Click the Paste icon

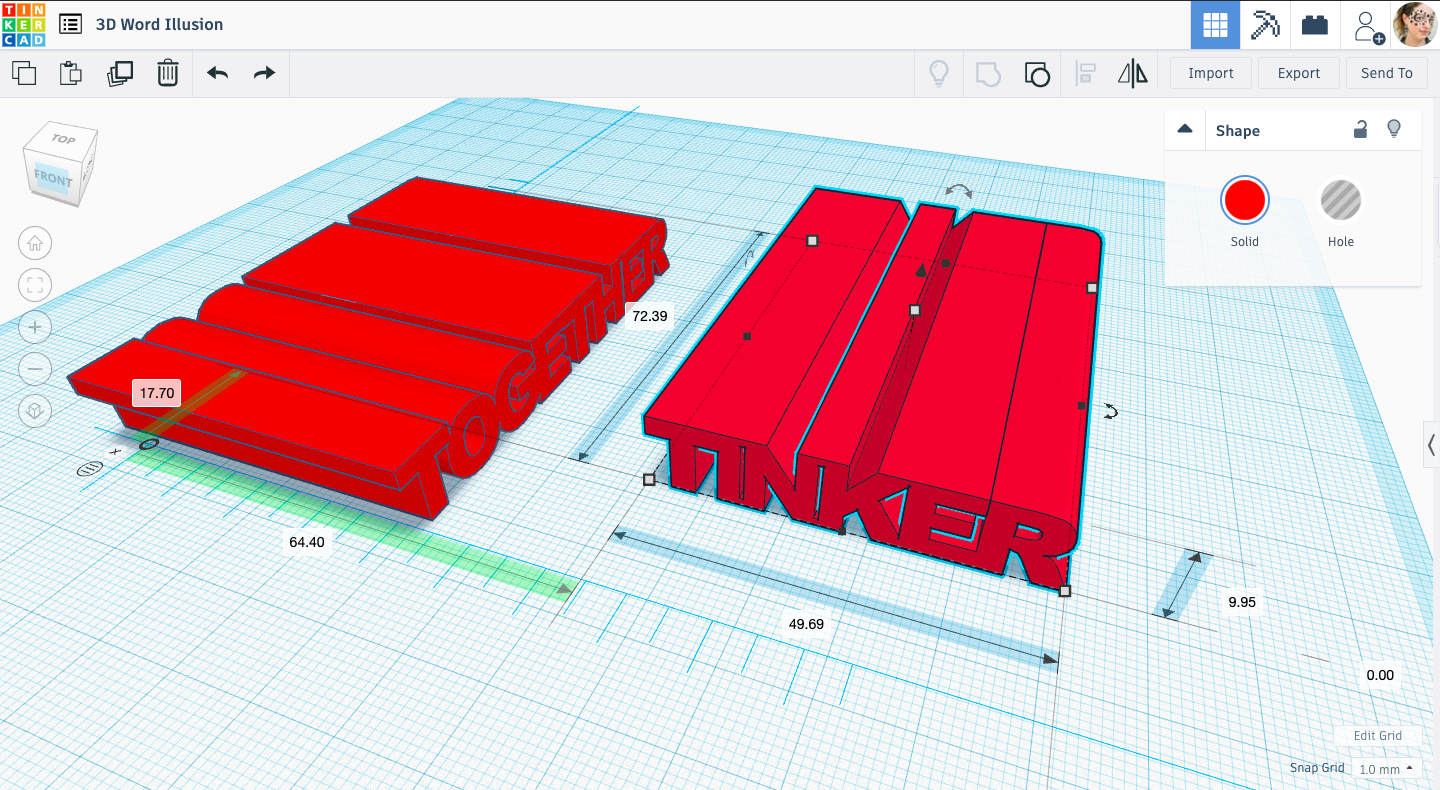point(70,73)
